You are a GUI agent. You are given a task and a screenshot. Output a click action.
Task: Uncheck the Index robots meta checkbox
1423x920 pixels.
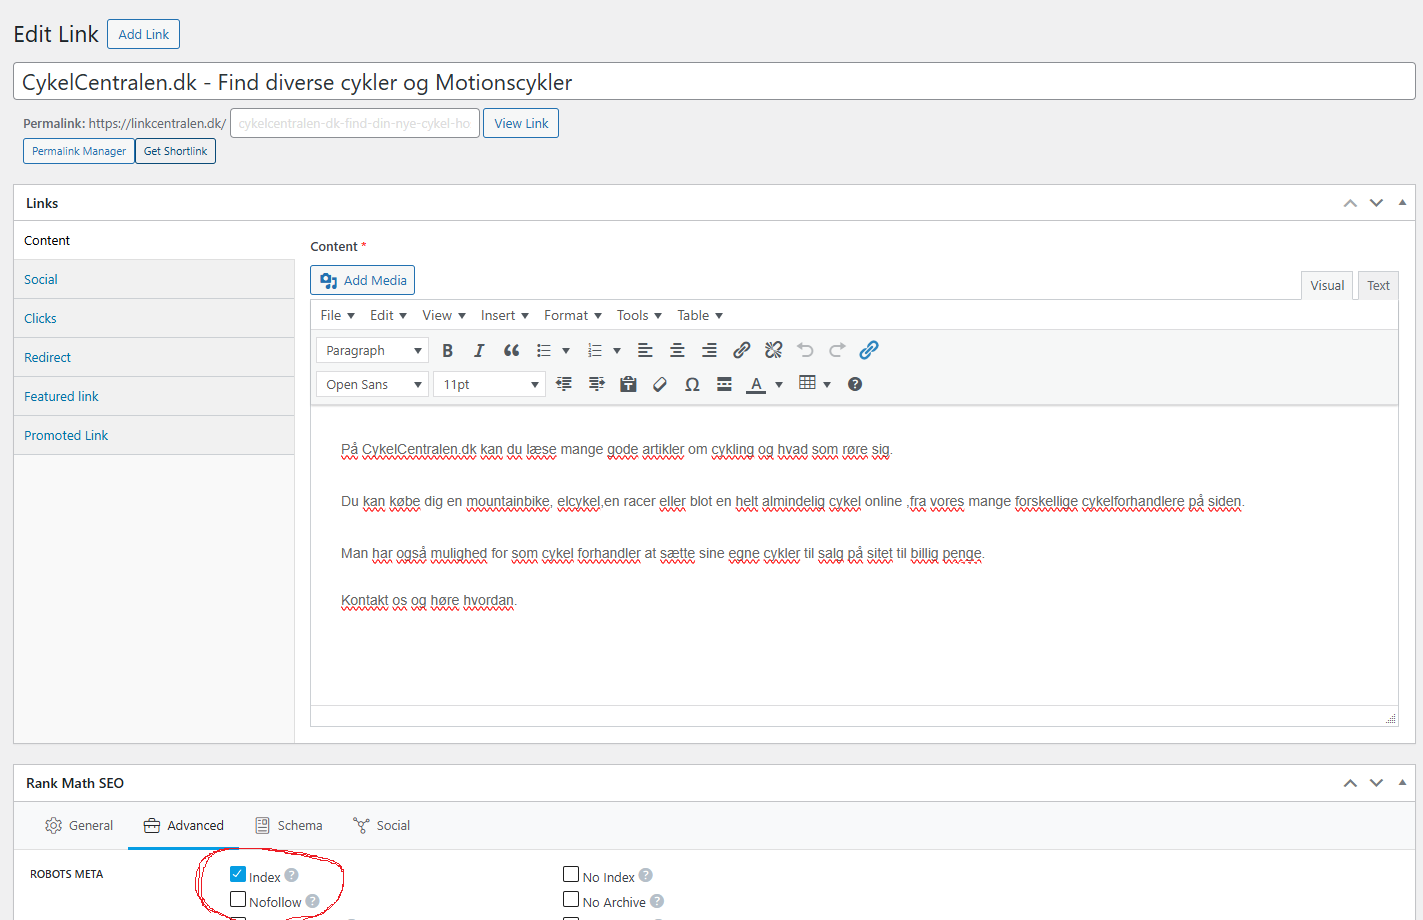pyautogui.click(x=238, y=875)
